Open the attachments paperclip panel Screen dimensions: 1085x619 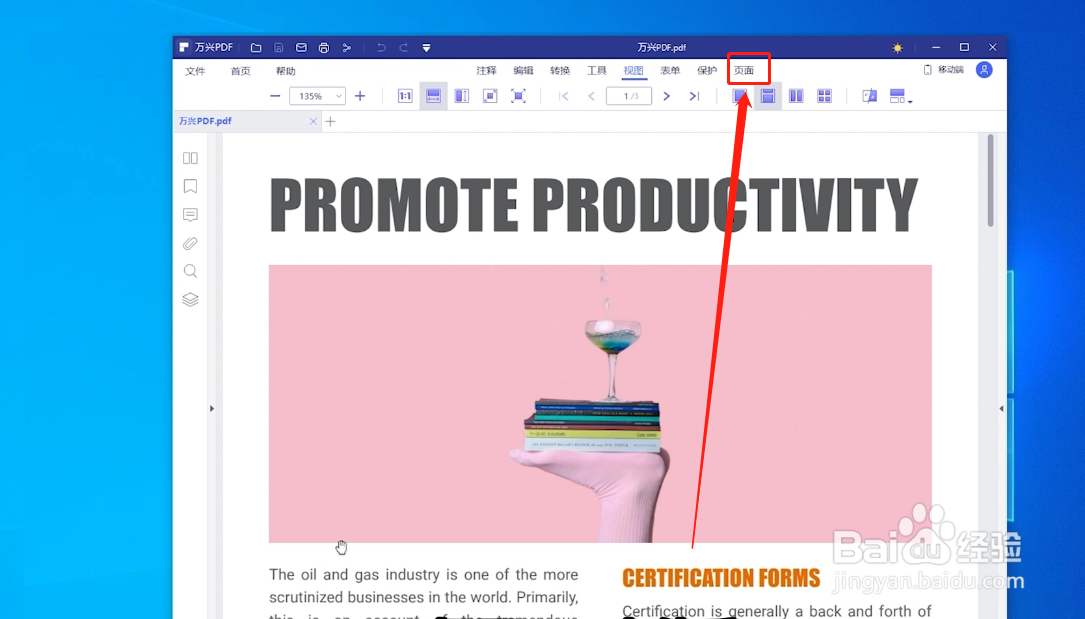[190, 243]
